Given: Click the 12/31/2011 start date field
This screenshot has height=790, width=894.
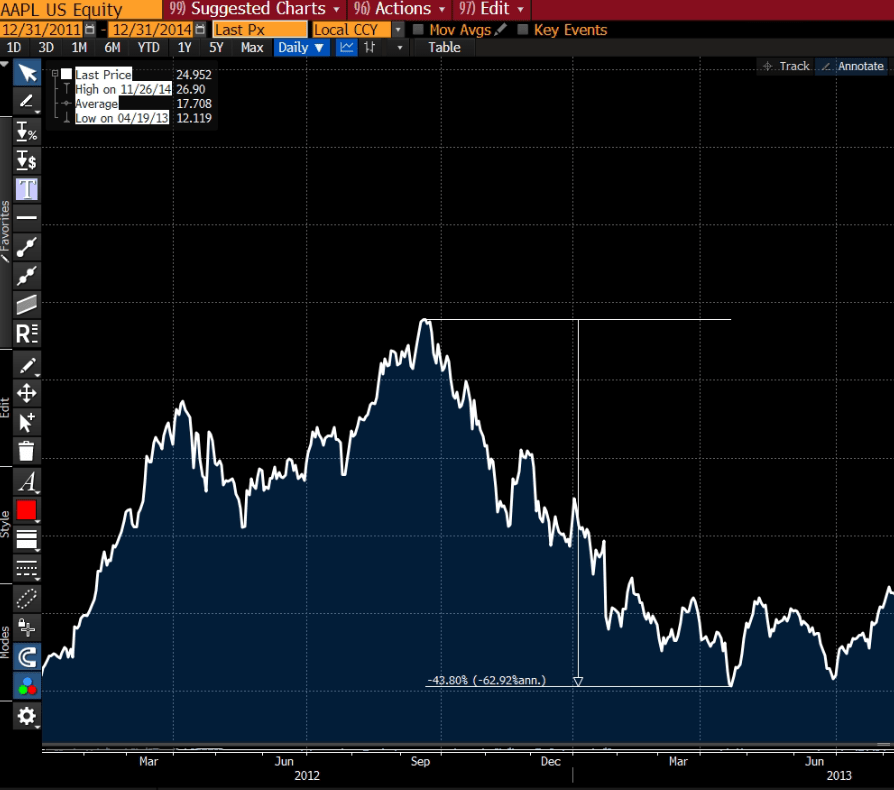Looking at the screenshot, I should tap(40, 30).
